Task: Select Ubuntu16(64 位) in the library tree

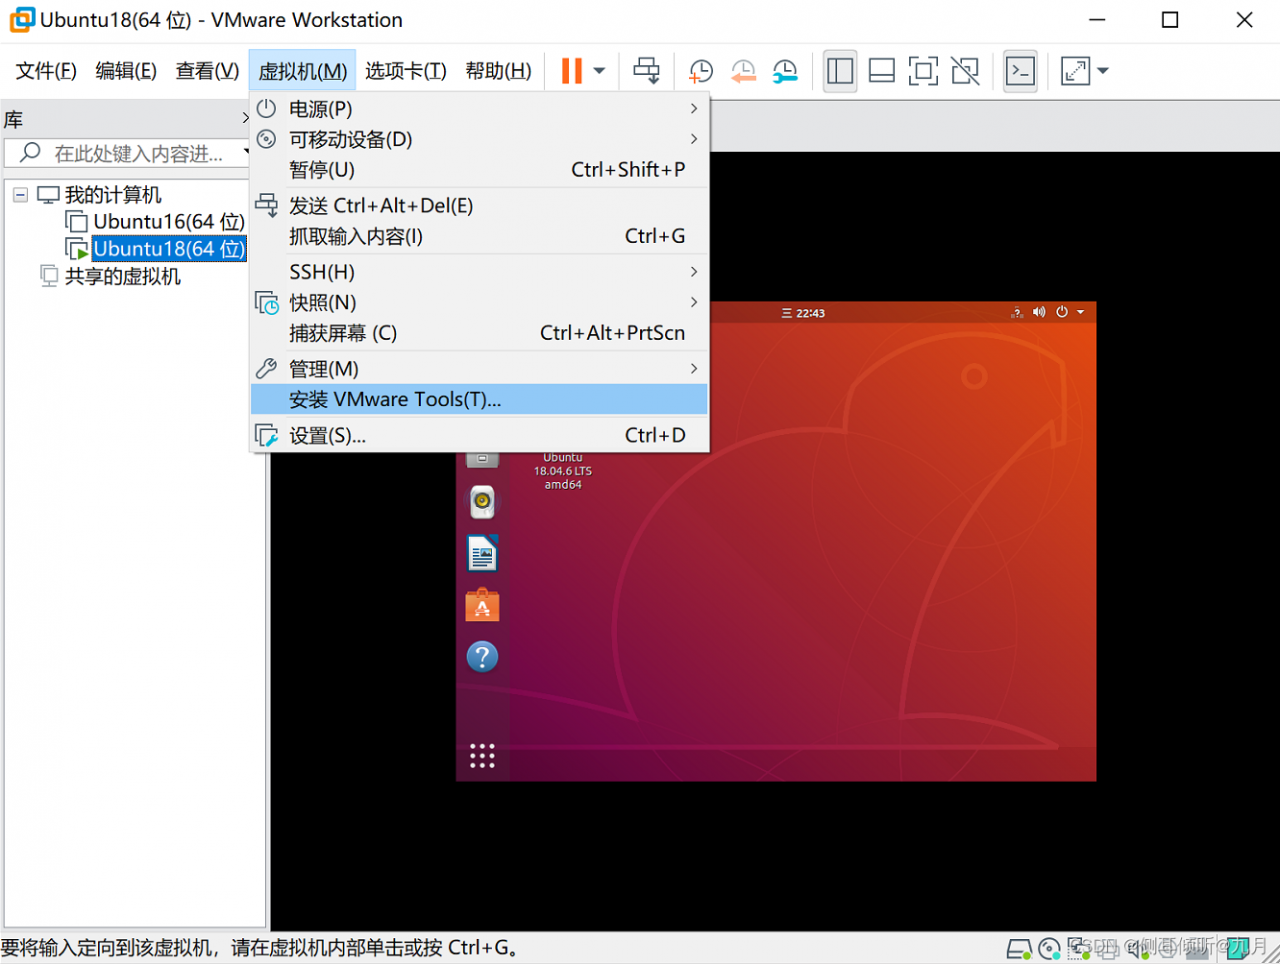Action: tap(169, 222)
